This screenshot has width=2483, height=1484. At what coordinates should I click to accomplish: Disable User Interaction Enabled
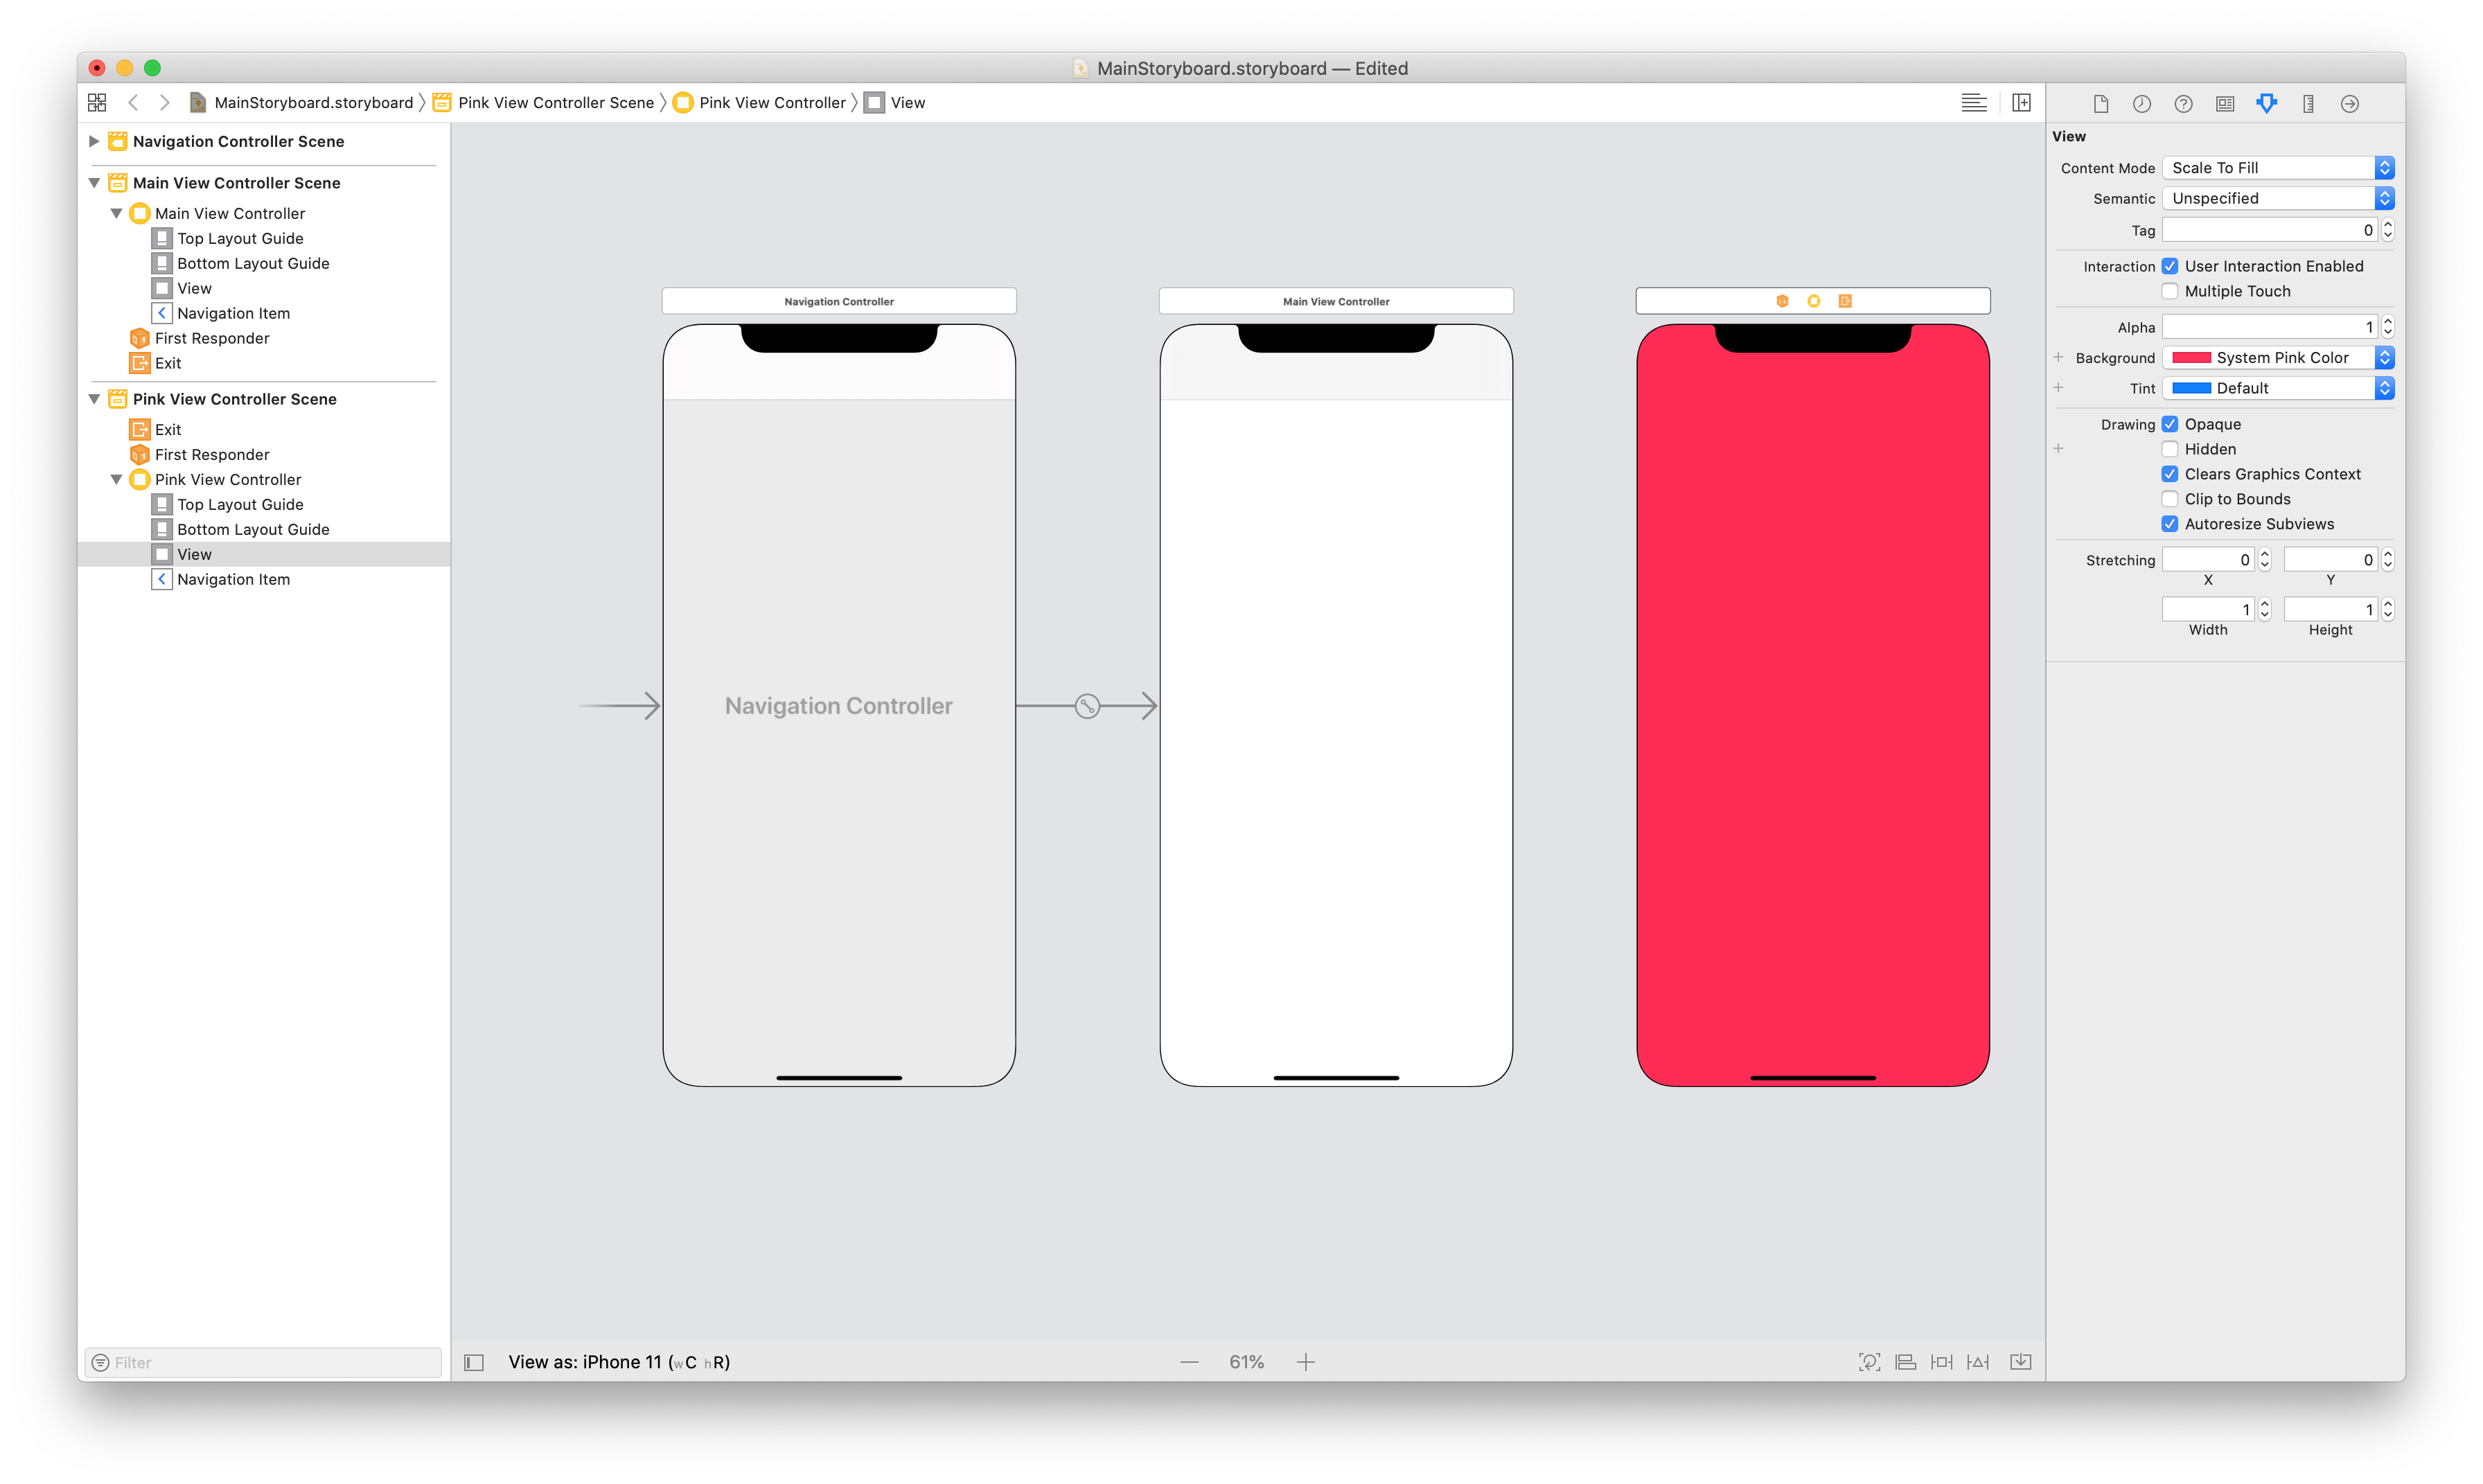[x=2170, y=265]
